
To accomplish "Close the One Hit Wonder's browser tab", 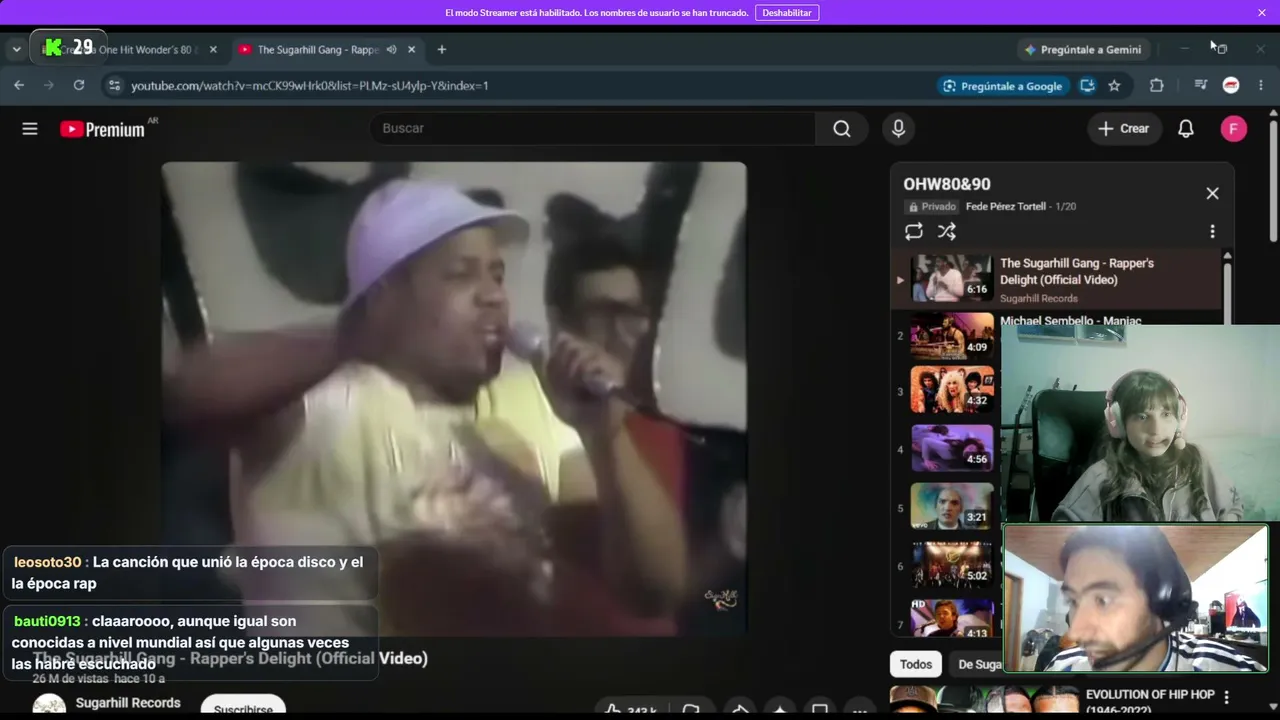I will (213, 50).
